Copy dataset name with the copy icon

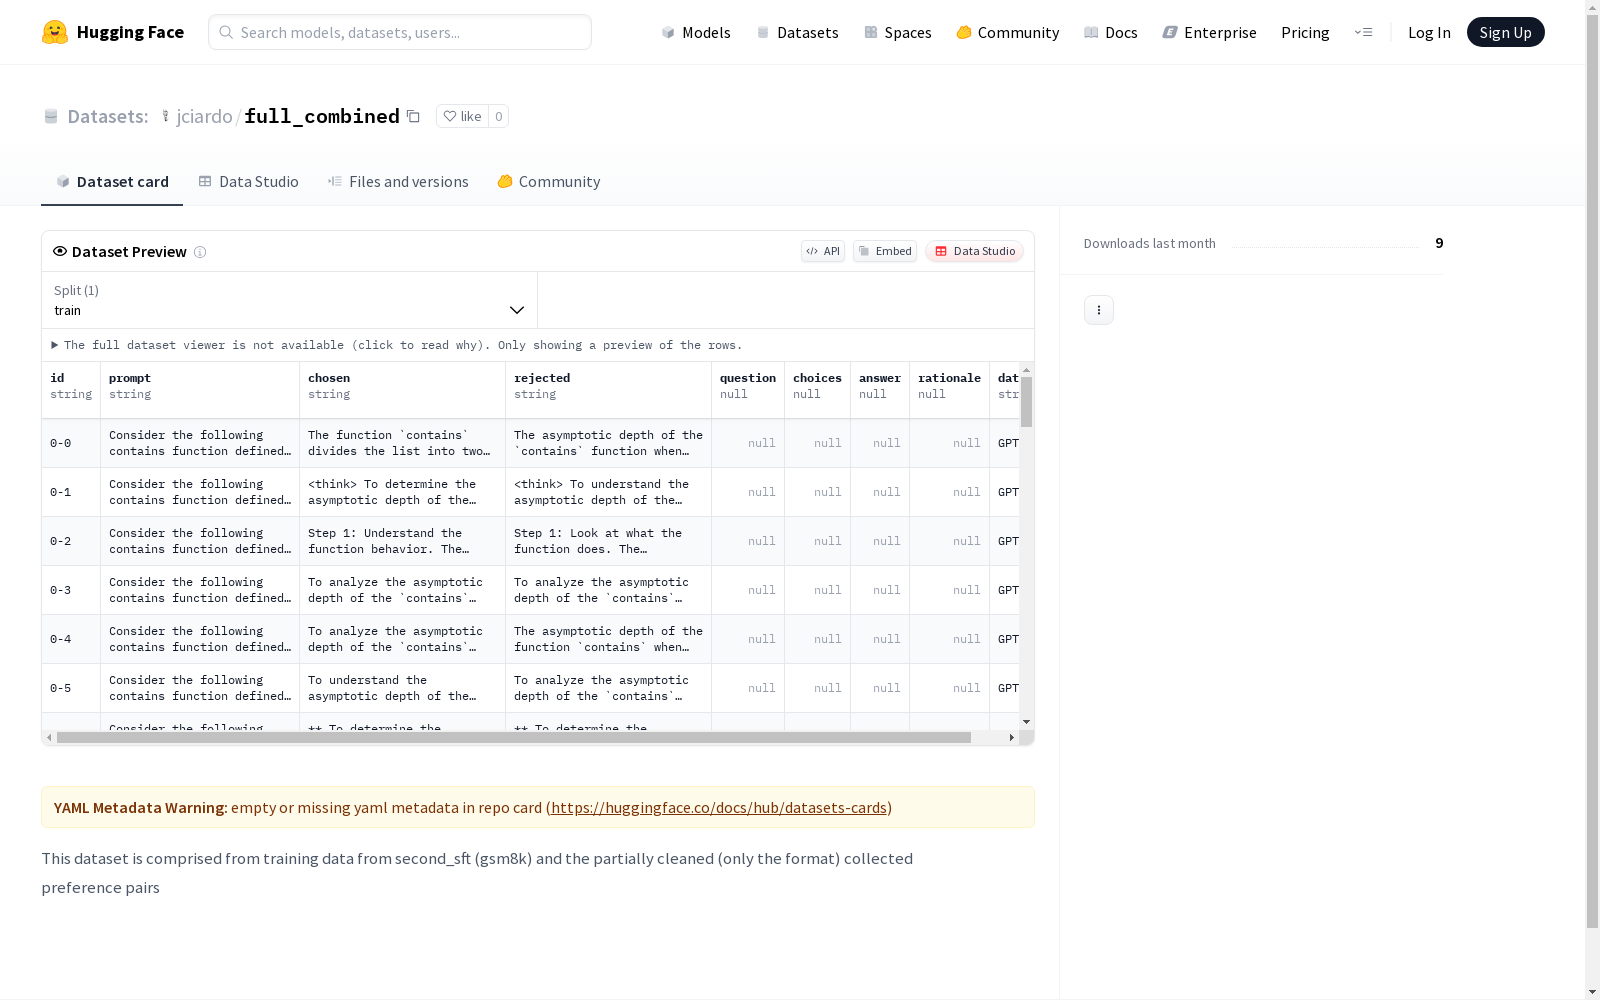(413, 116)
